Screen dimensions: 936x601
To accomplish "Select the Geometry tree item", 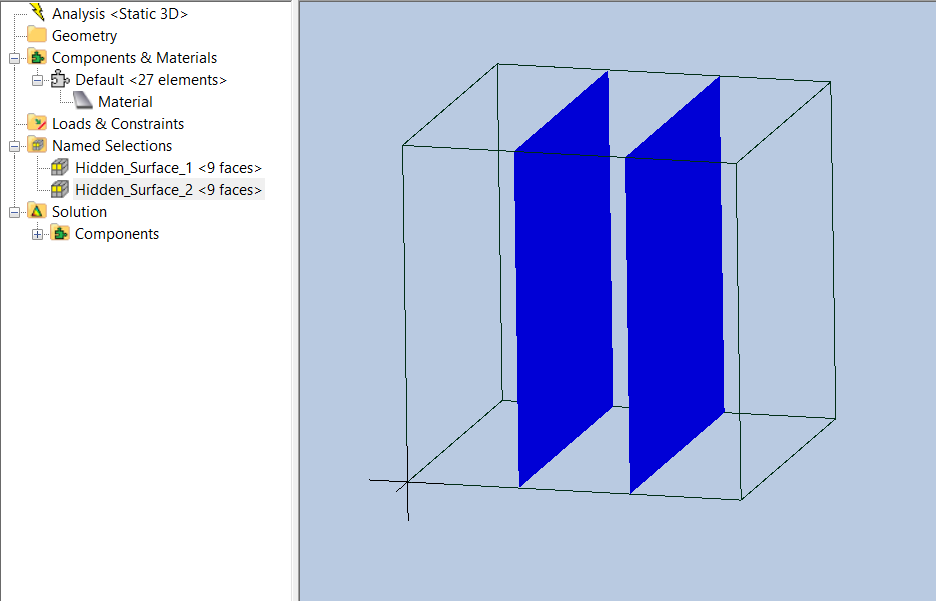I will tap(84, 35).
